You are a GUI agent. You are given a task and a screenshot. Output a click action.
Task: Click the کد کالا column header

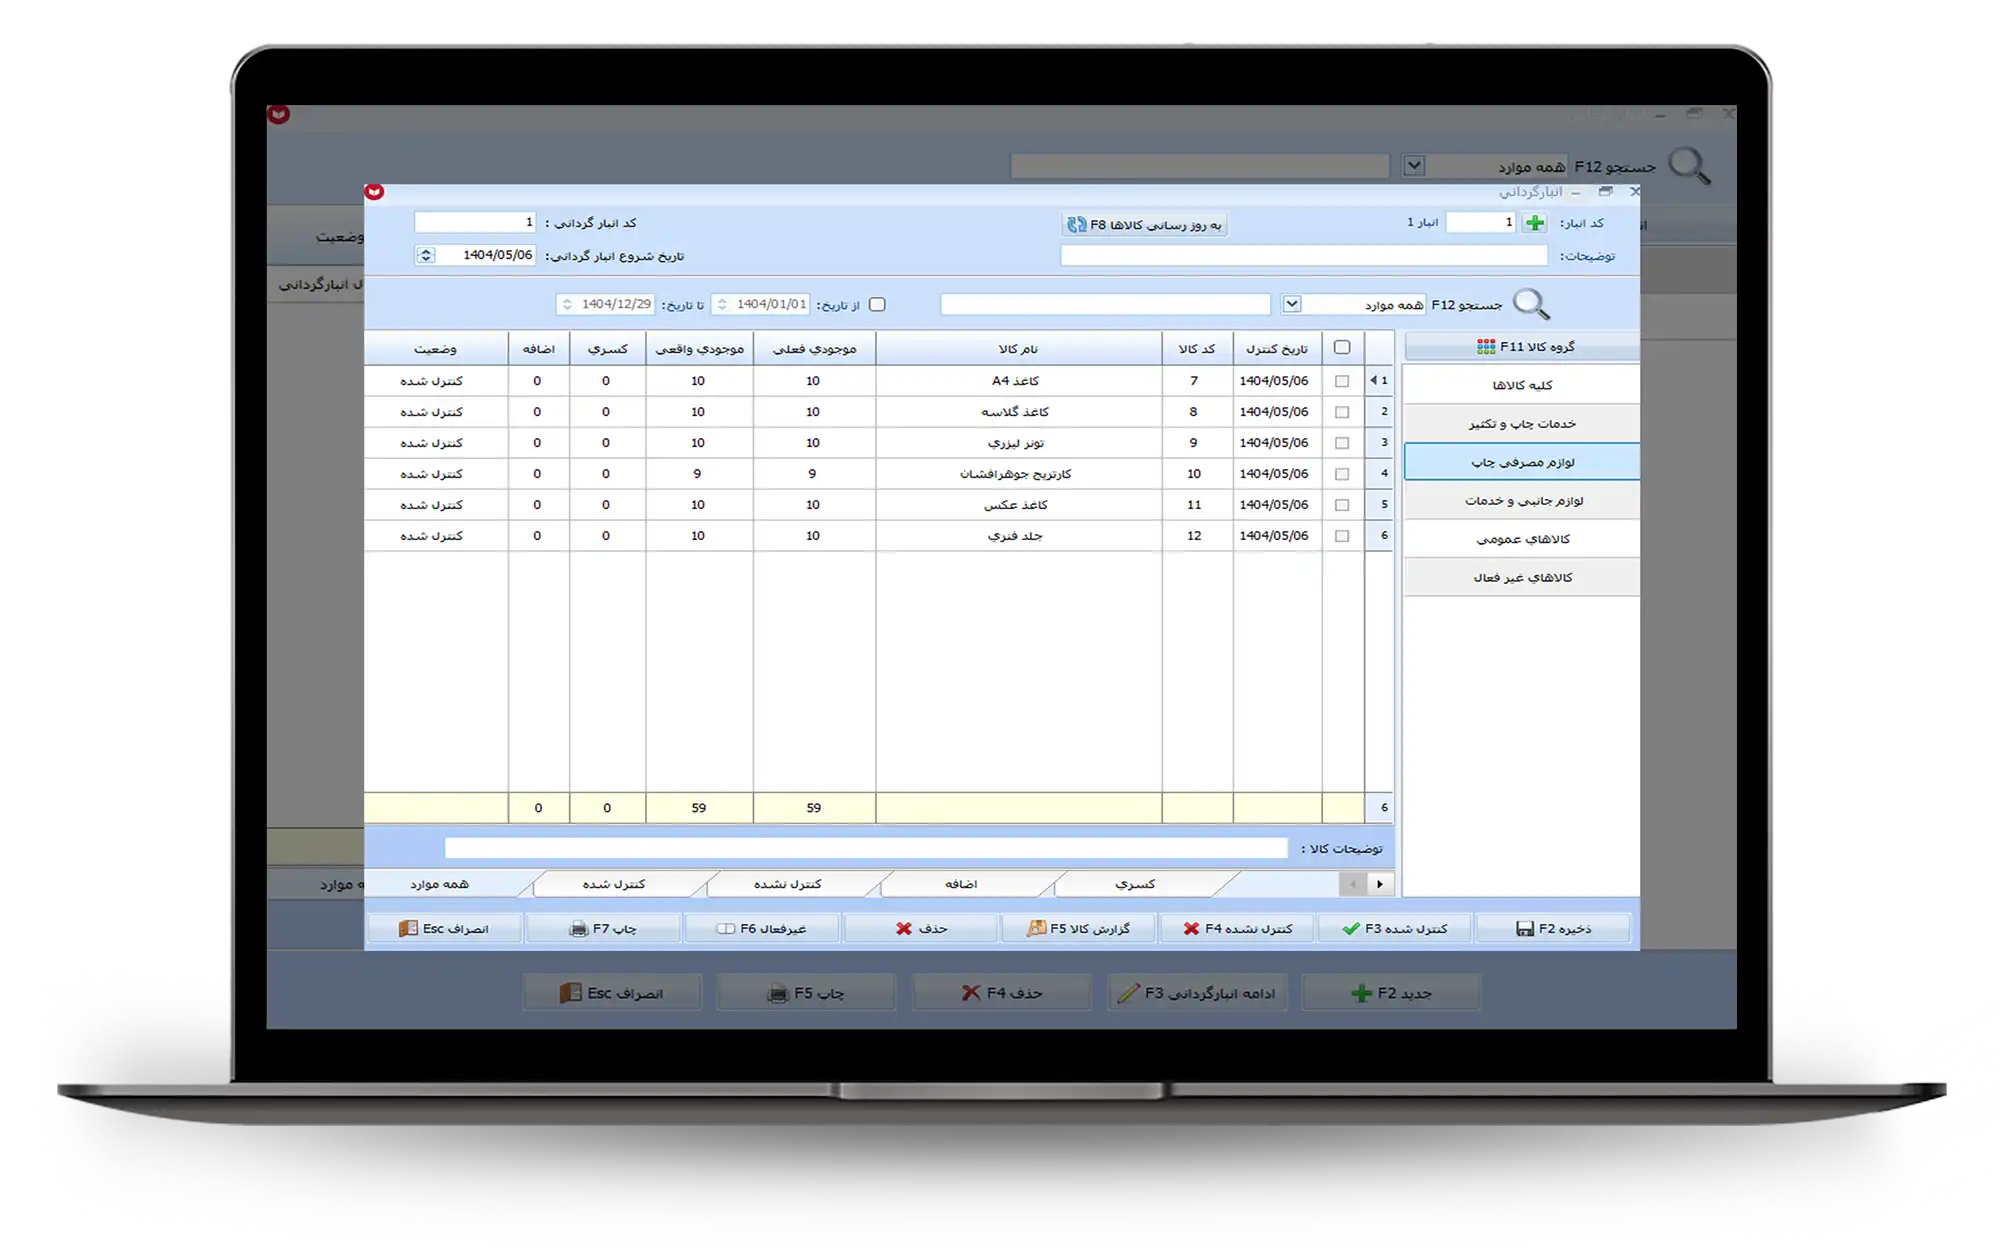(1197, 349)
